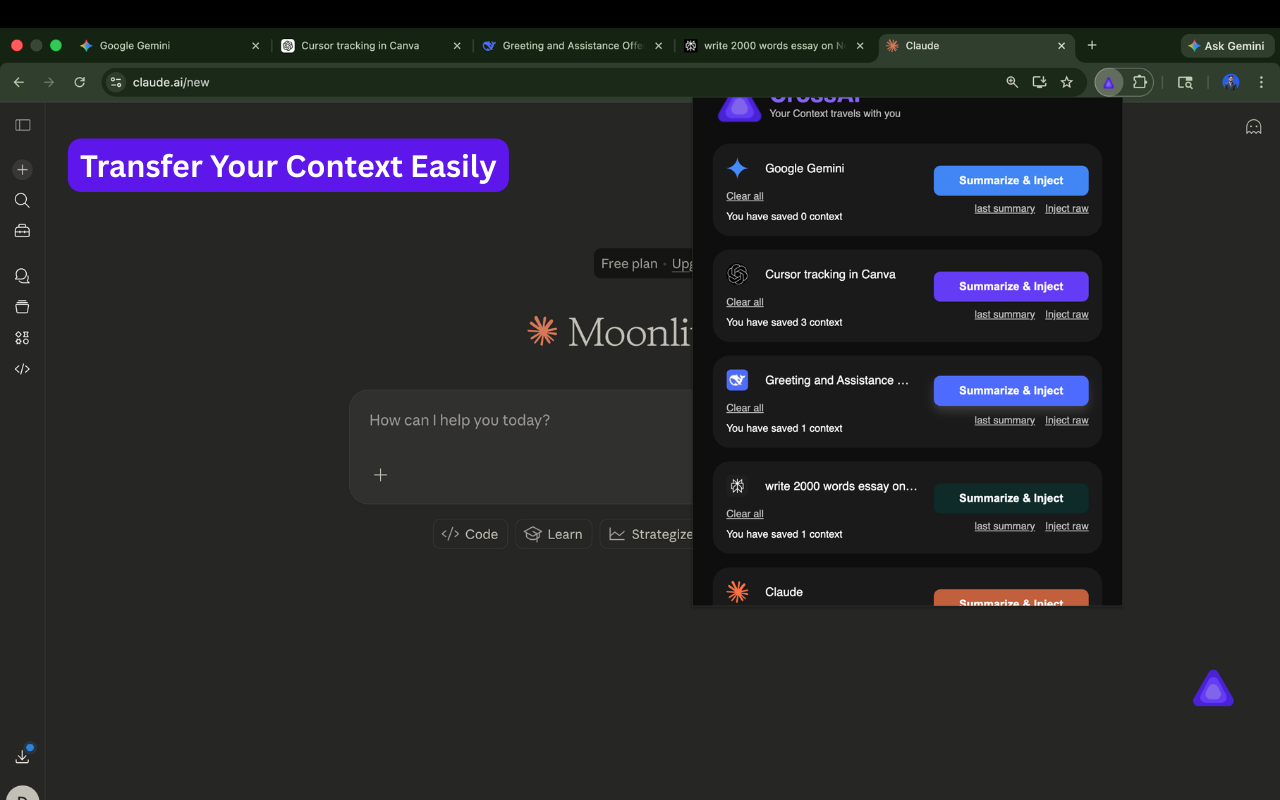Click Summarize & Inject for Greeting and Assistance

tap(1011, 391)
